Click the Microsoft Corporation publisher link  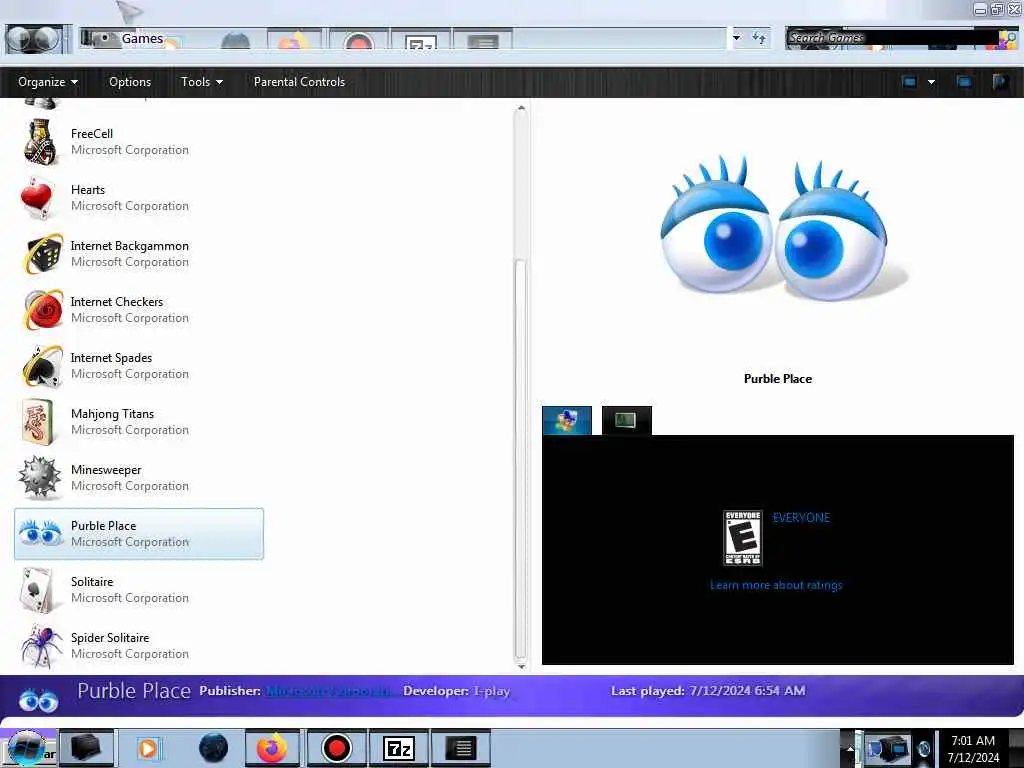click(x=330, y=691)
